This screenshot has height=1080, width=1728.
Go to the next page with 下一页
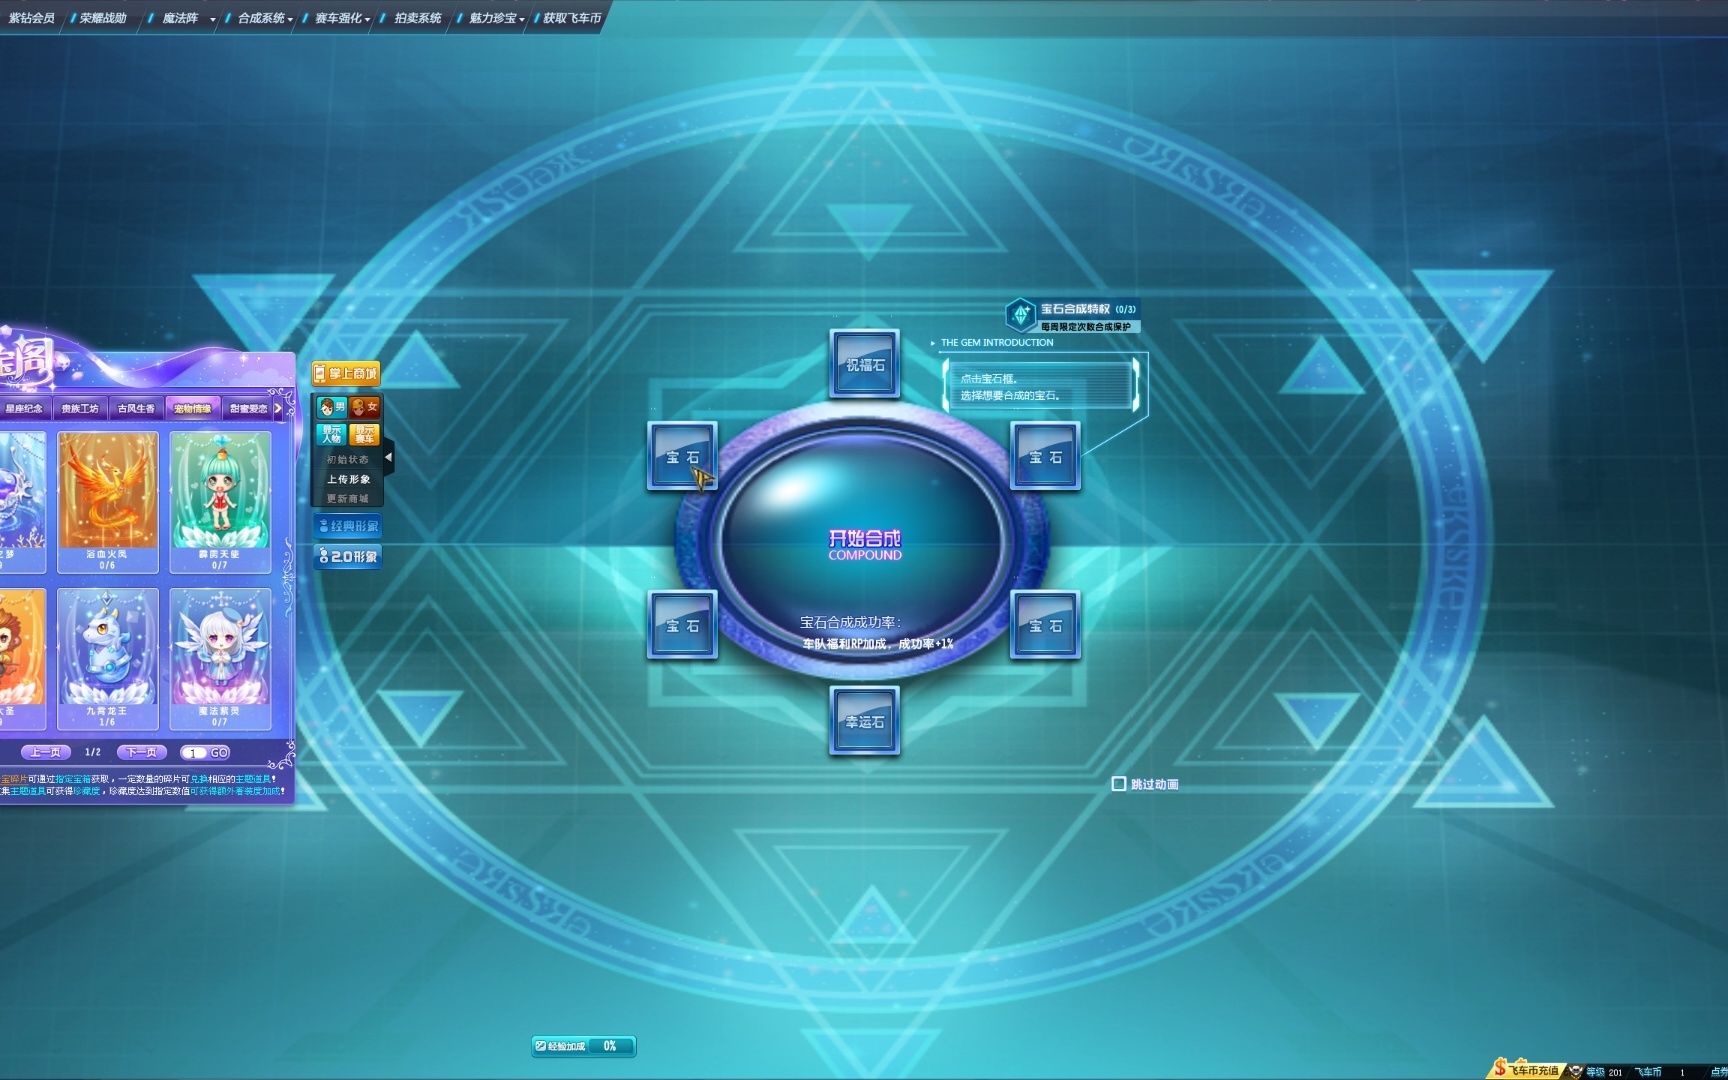tap(142, 752)
